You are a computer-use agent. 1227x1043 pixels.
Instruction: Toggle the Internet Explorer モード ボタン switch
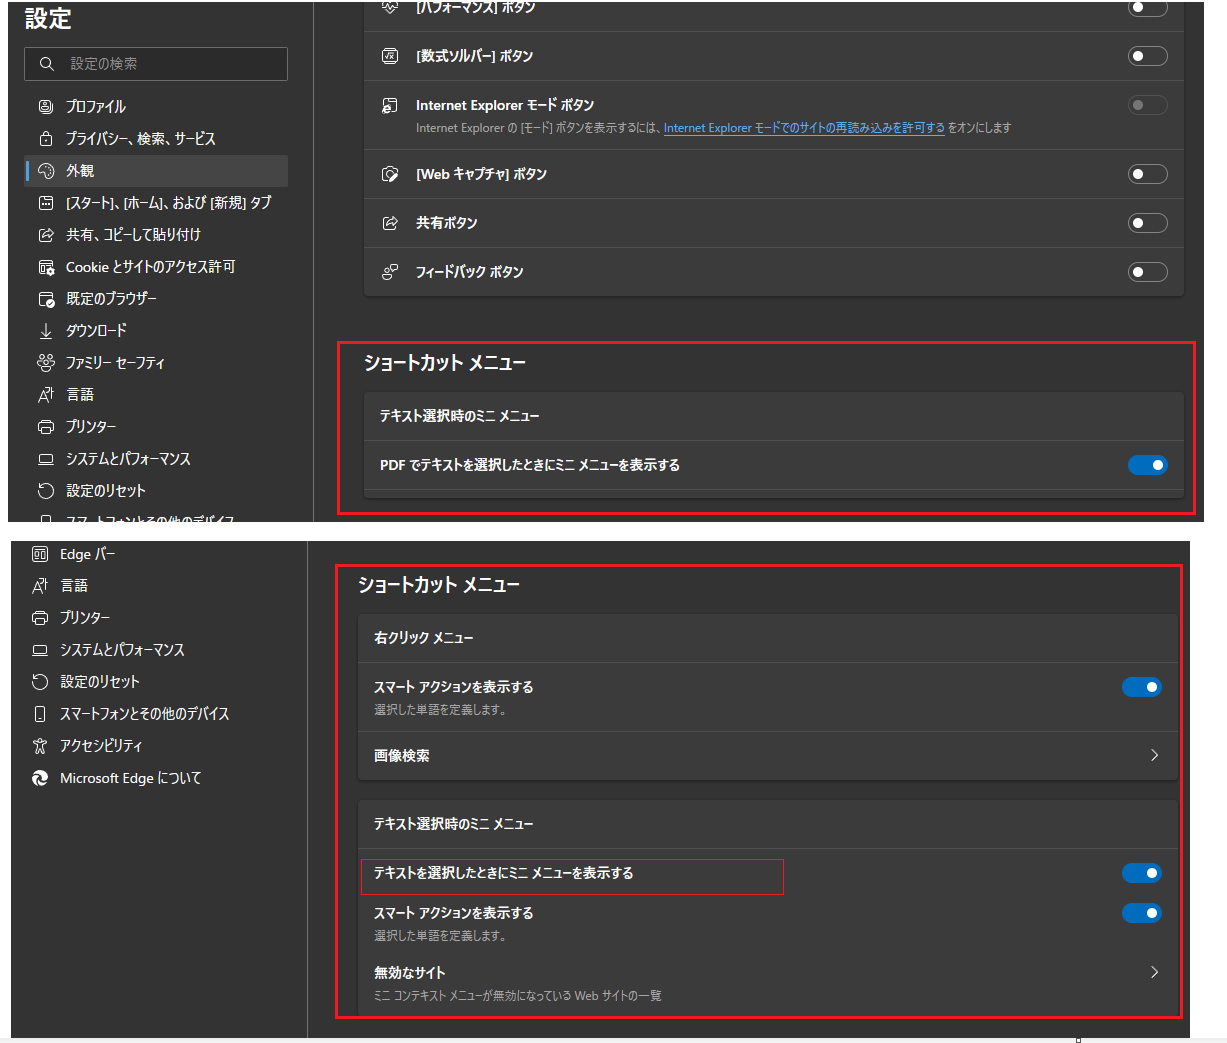1148,105
